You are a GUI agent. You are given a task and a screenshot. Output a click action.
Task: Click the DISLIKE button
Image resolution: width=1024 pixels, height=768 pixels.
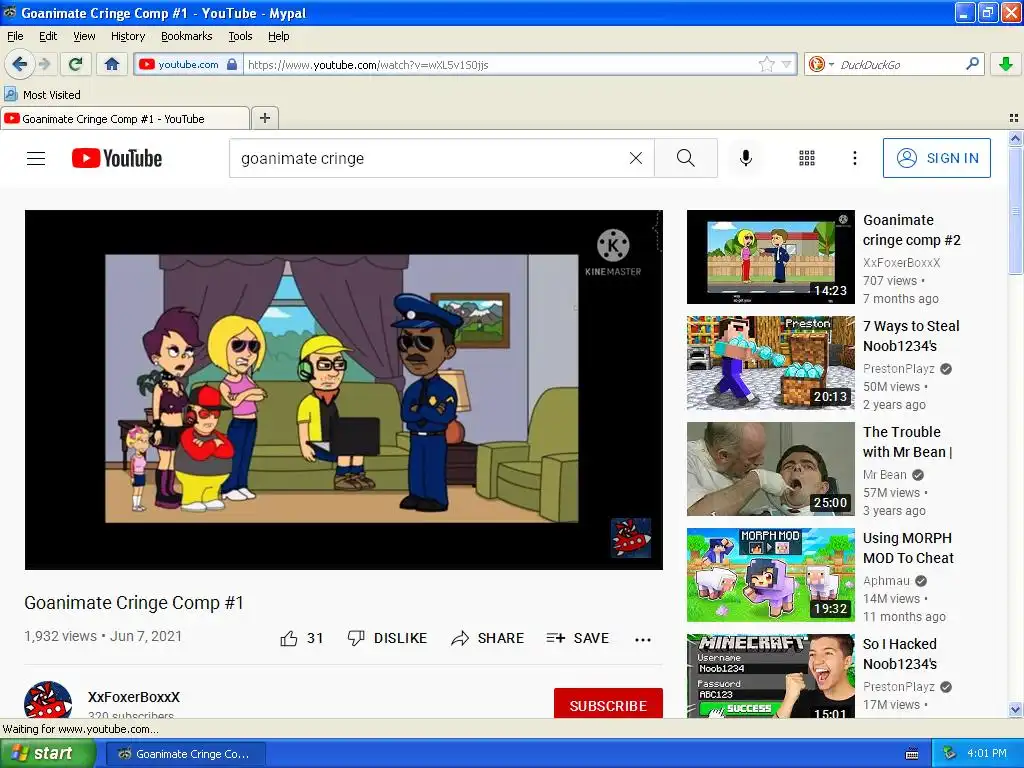click(387, 638)
